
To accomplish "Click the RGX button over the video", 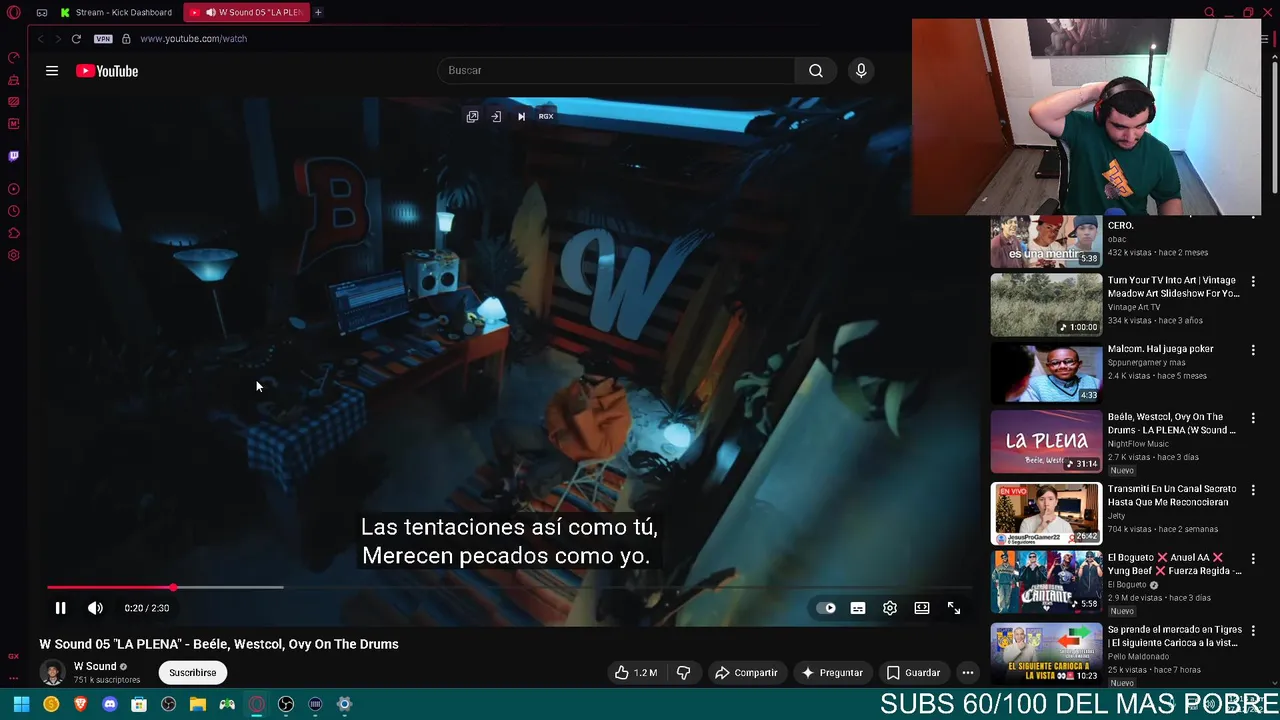I will [546, 117].
